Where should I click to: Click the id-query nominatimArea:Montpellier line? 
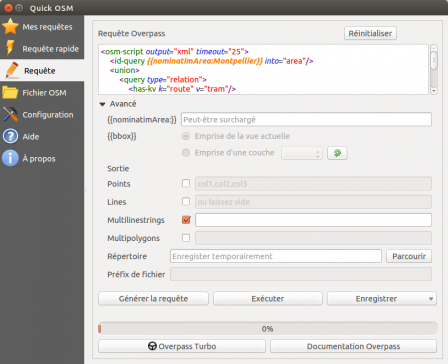point(212,61)
